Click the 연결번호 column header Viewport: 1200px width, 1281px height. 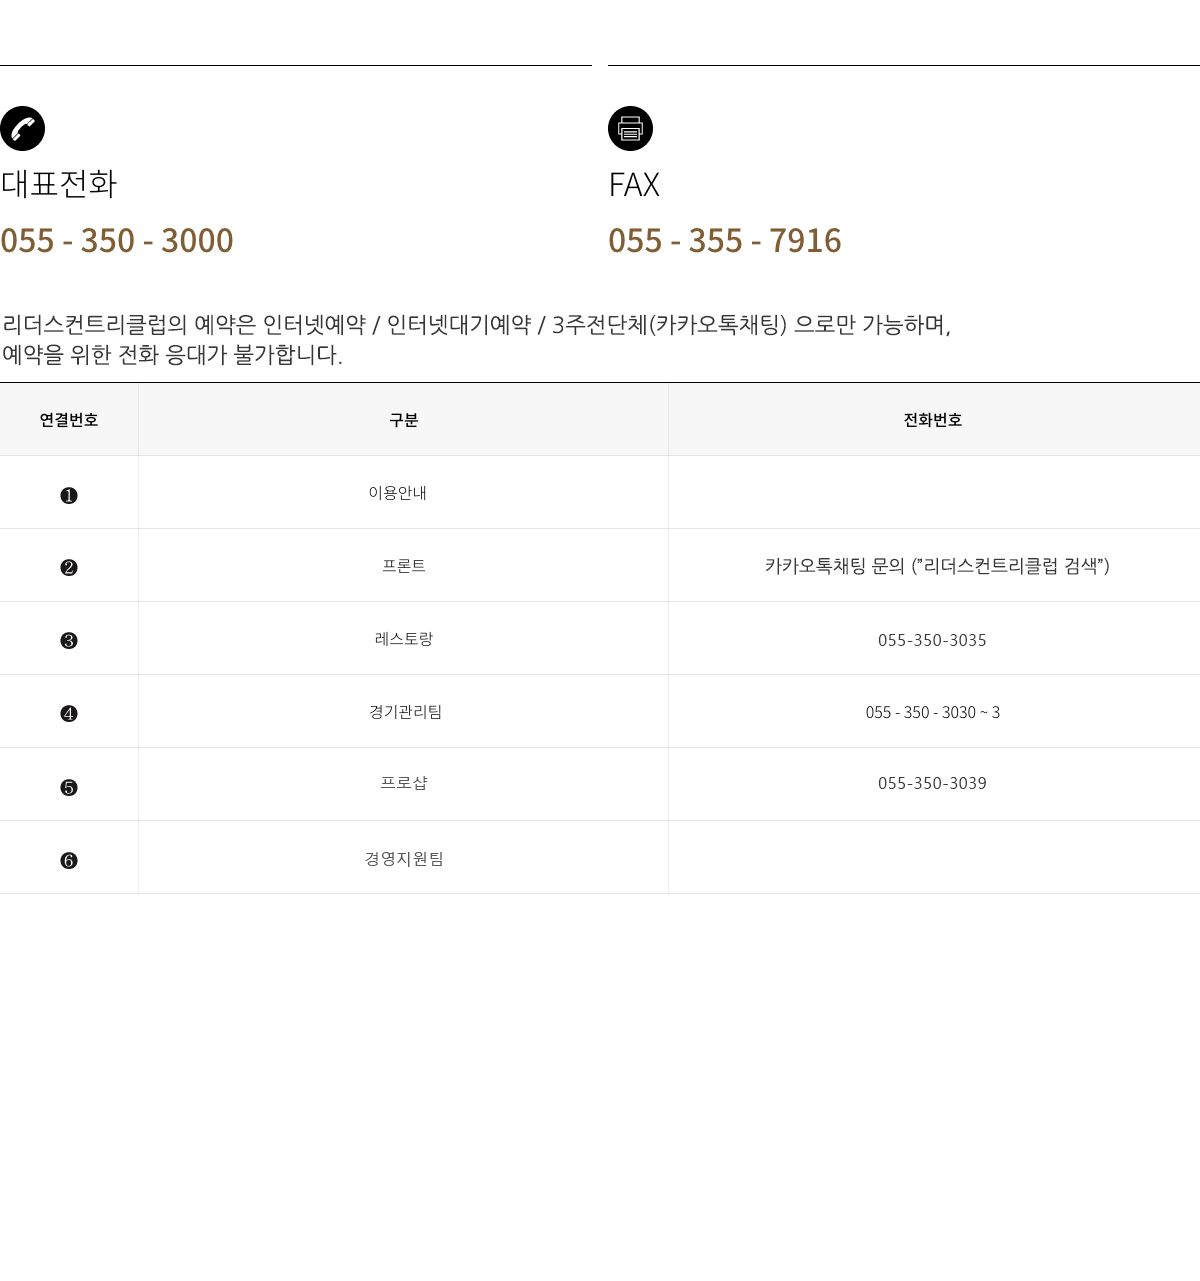(69, 420)
